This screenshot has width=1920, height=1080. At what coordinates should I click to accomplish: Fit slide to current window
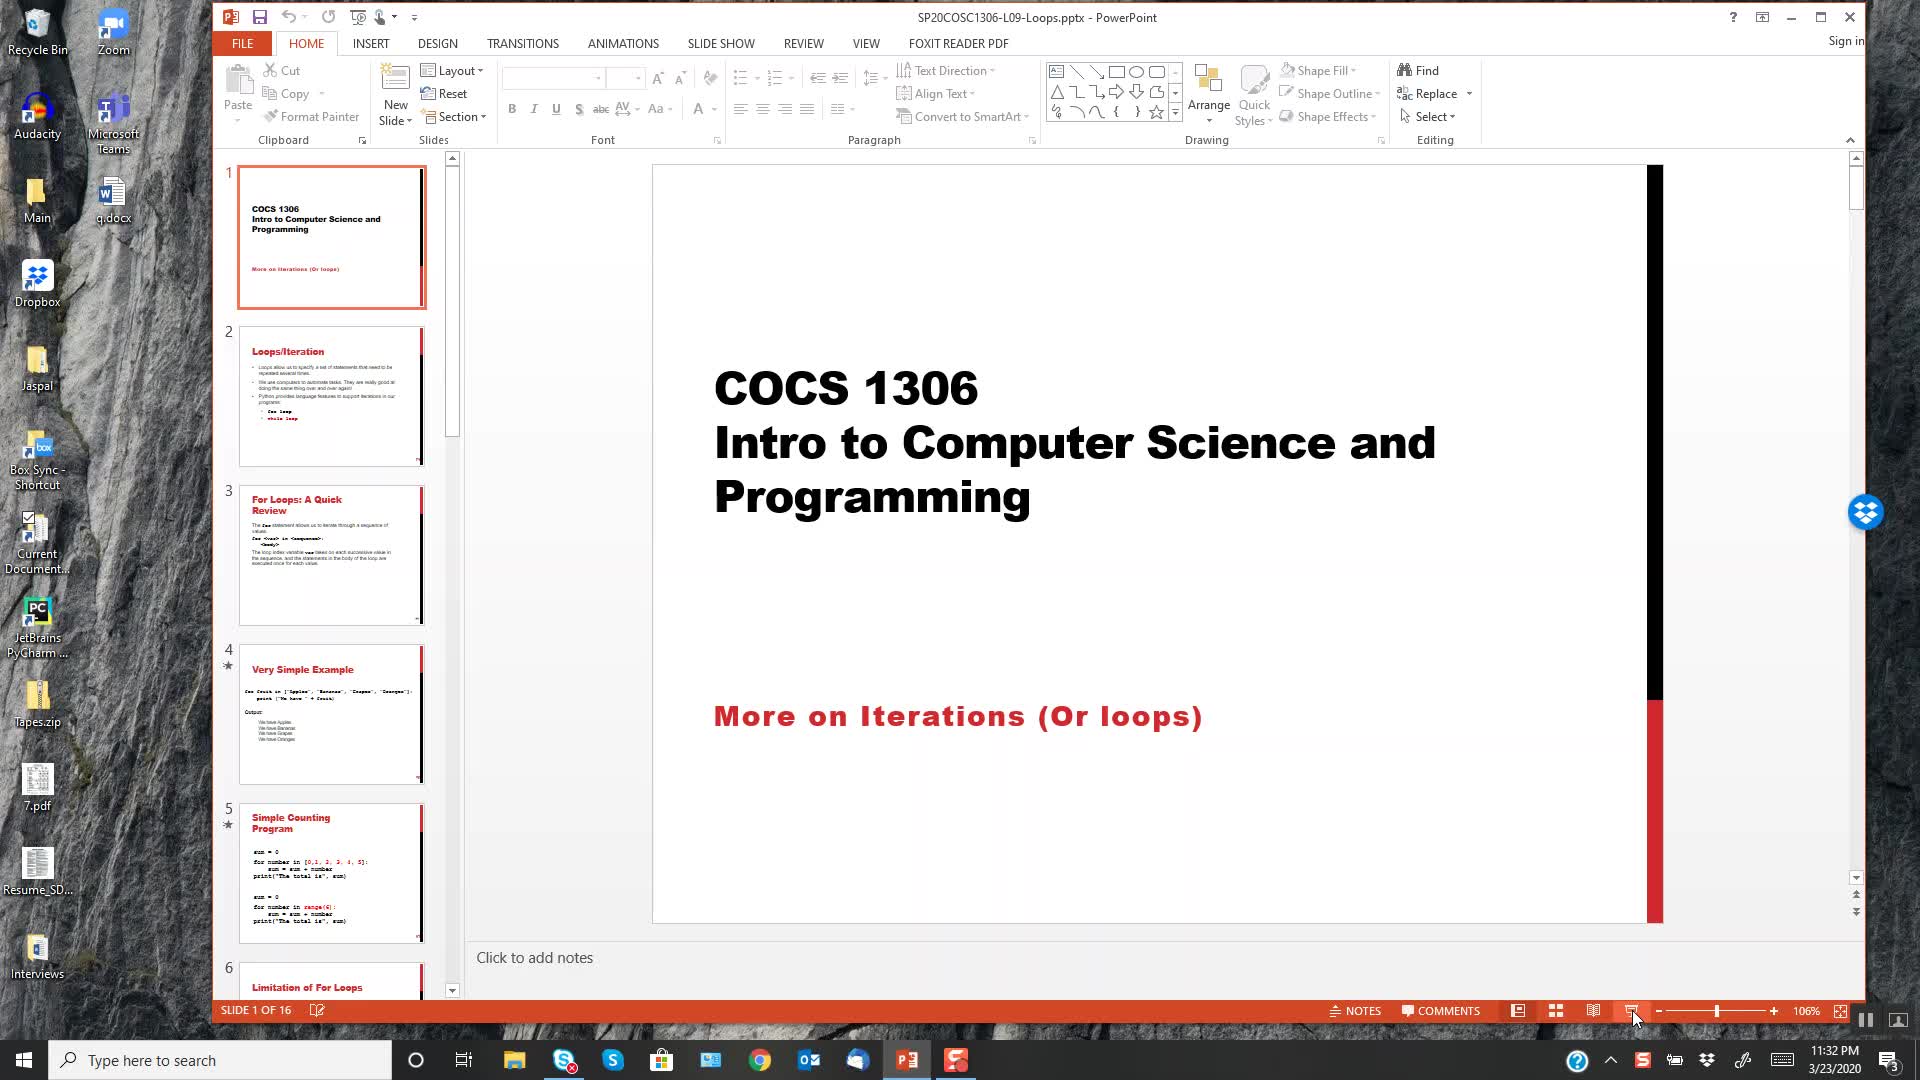[1840, 1011]
